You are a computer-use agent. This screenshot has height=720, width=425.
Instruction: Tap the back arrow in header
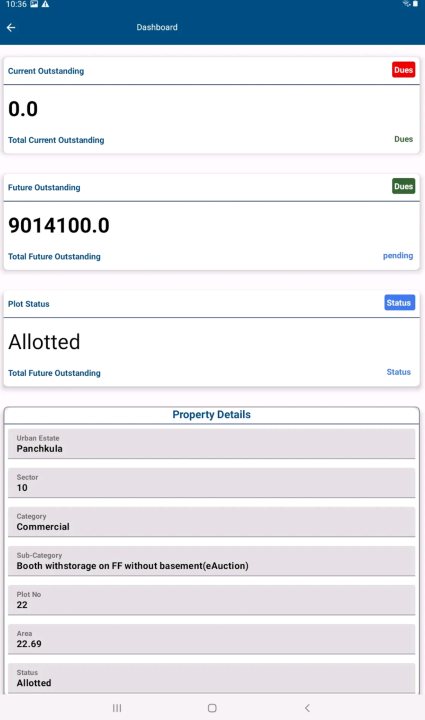pyautogui.click(x=11, y=28)
